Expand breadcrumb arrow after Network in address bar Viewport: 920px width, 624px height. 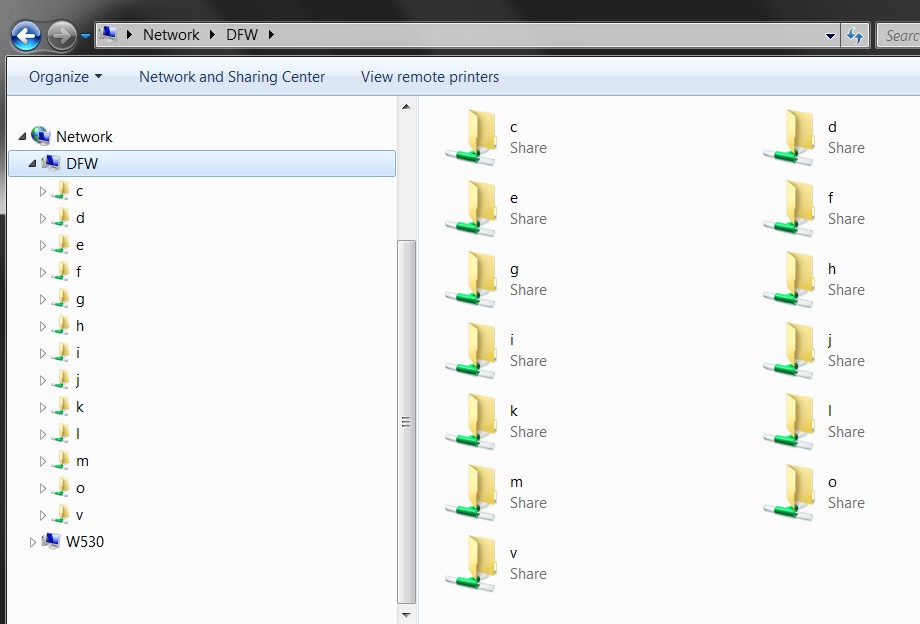212,35
